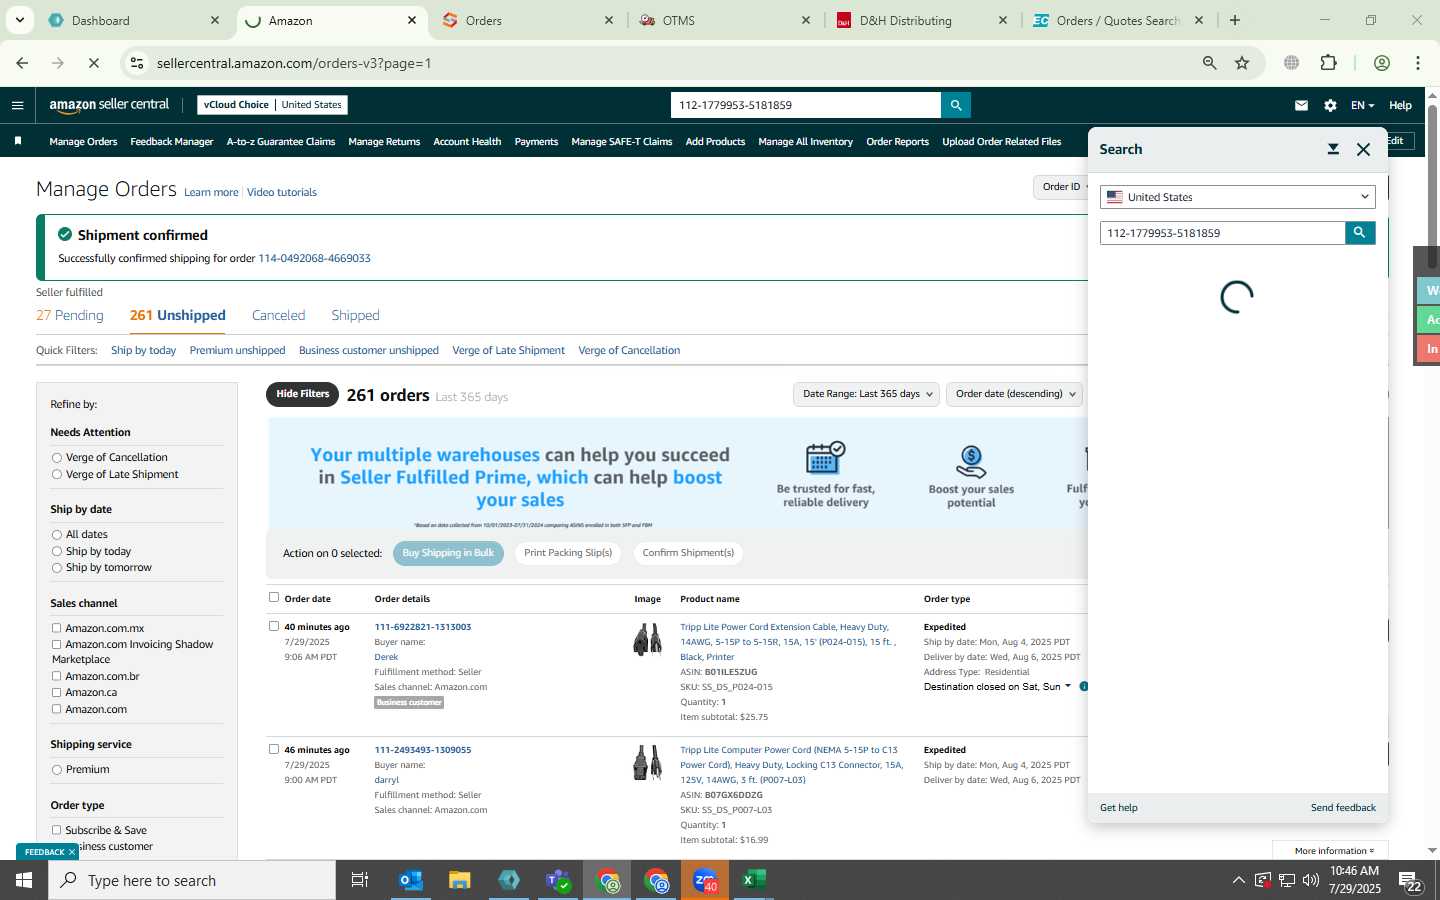Select the Verge of Cancellation radio button
The image size is (1440, 900).
(x=57, y=458)
